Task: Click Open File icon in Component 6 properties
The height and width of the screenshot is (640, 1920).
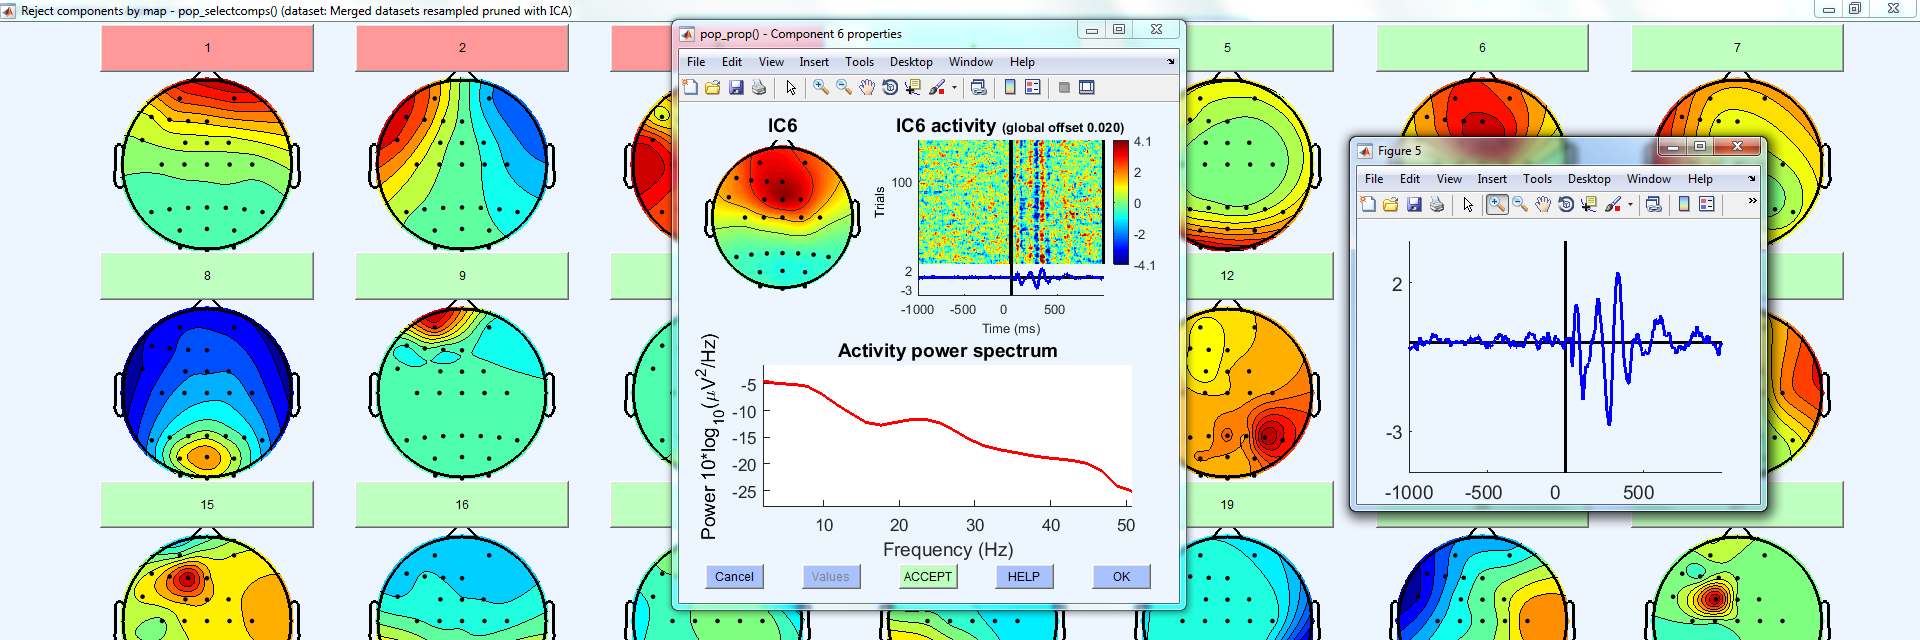Action: pyautogui.click(x=713, y=88)
